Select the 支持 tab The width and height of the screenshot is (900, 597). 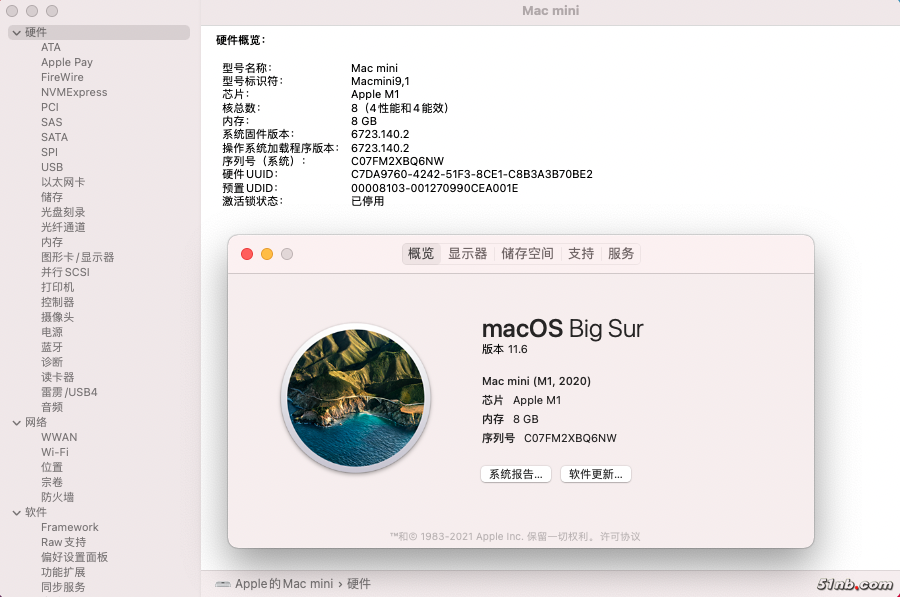581,254
